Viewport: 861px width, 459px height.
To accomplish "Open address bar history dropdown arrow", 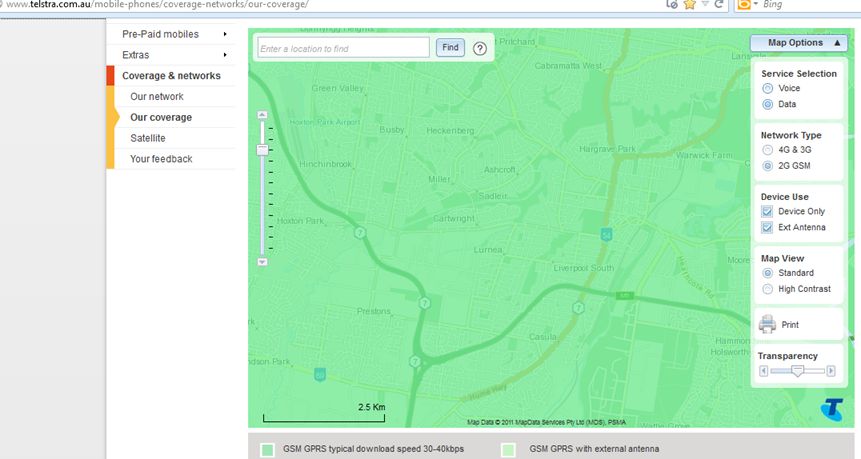I will [x=706, y=4].
